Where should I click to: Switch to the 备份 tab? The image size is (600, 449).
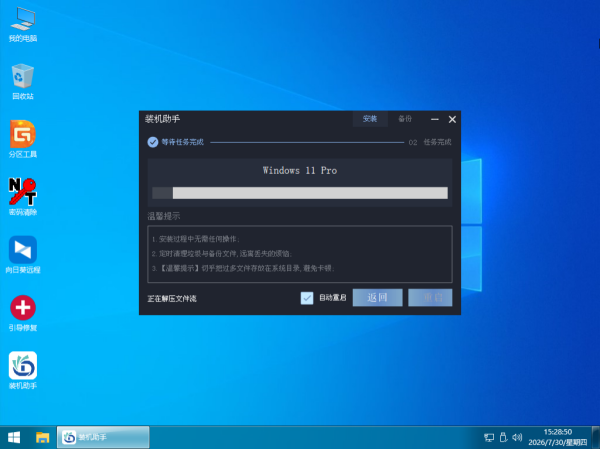(405, 119)
